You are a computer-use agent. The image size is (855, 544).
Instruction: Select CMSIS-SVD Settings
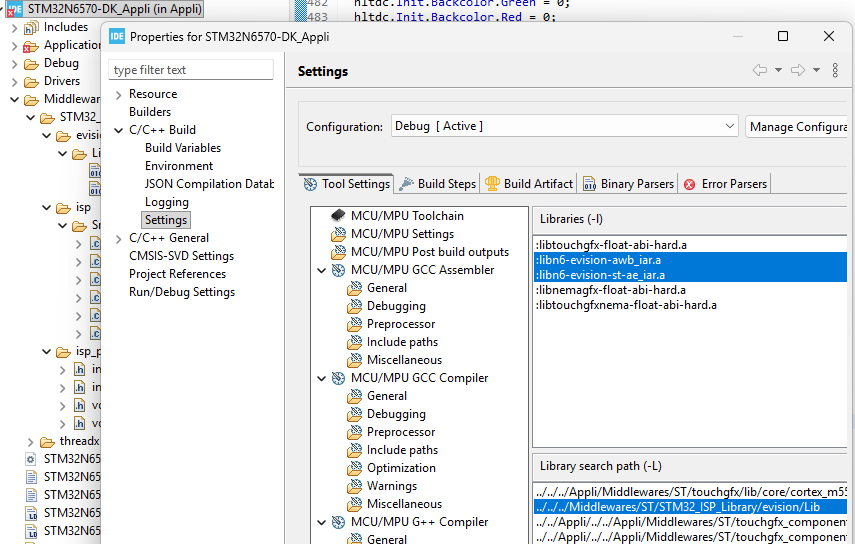tap(182, 256)
